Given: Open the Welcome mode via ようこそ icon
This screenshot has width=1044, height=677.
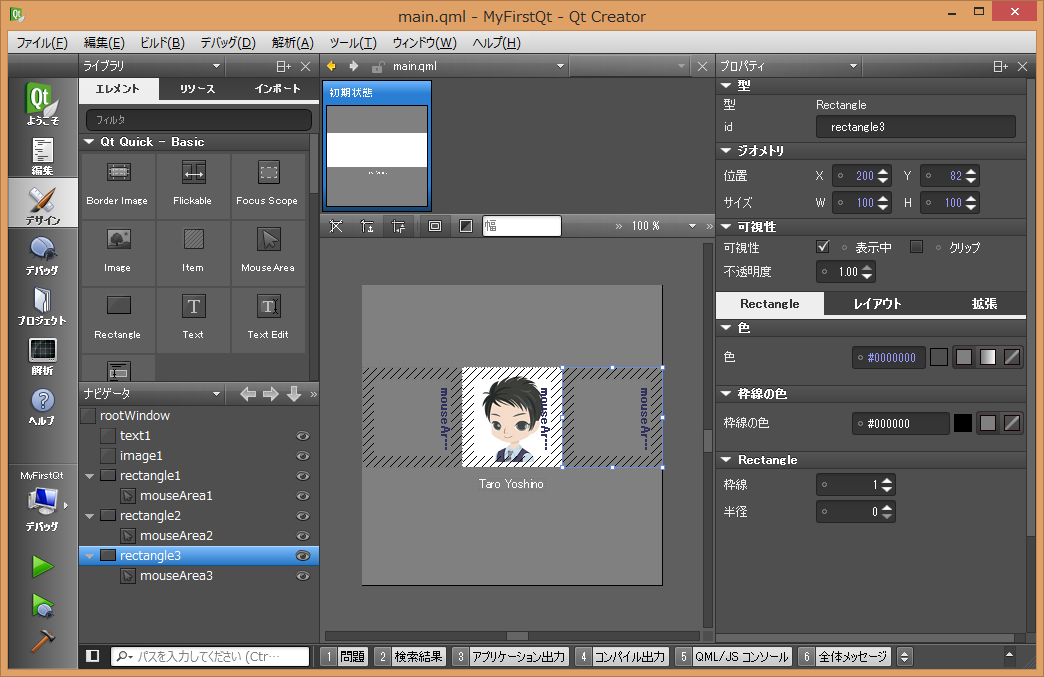Looking at the screenshot, I should [x=41, y=103].
